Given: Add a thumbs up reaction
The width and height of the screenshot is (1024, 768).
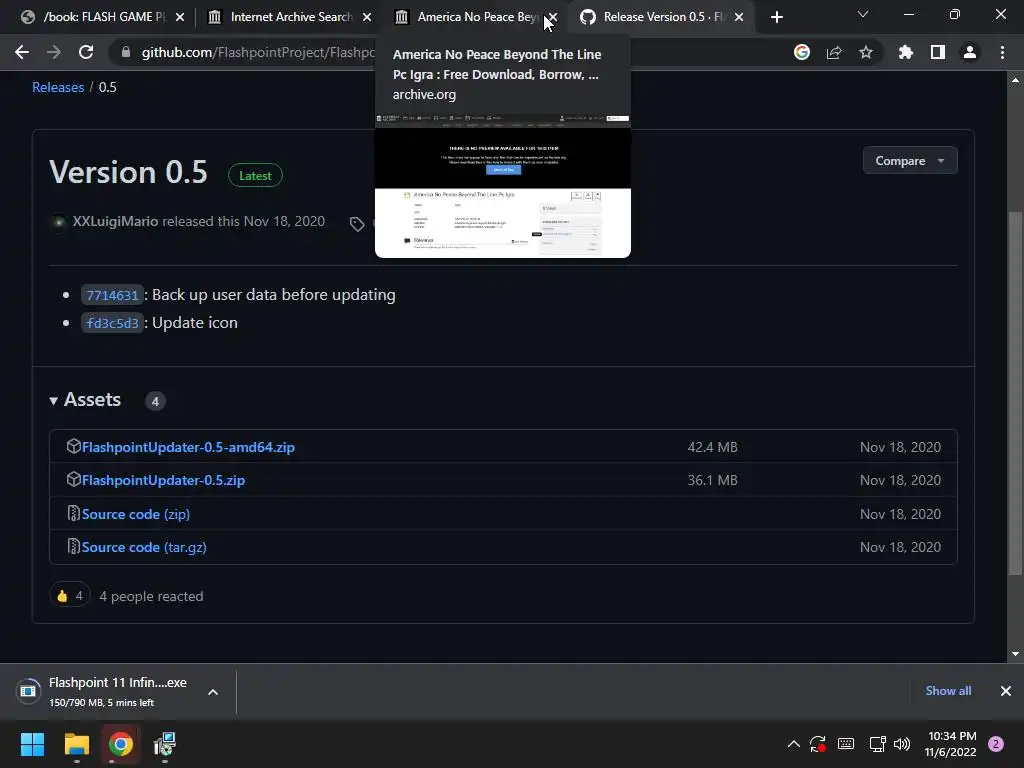Looking at the screenshot, I should click(x=69, y=595).
